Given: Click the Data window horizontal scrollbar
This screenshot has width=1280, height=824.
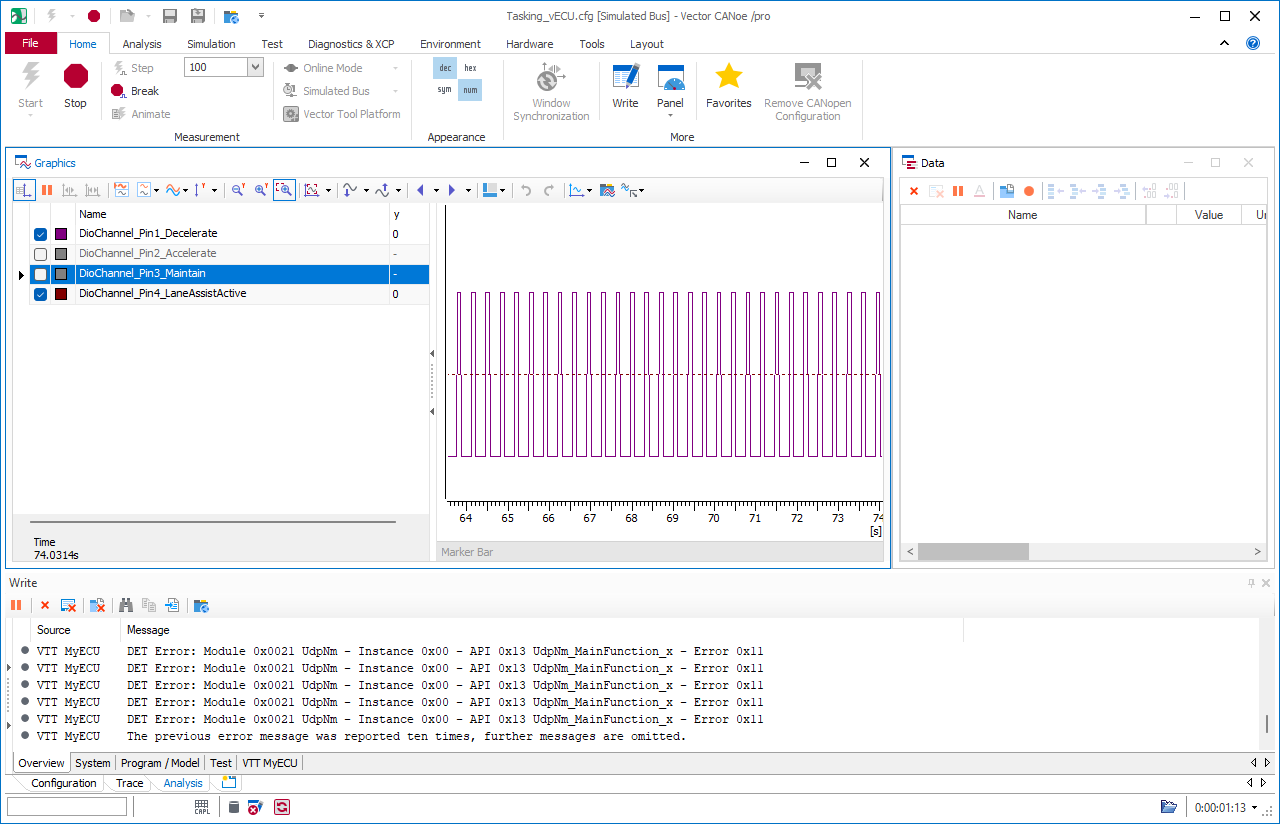Looking at the screenshot, I should tap(973, 552).
